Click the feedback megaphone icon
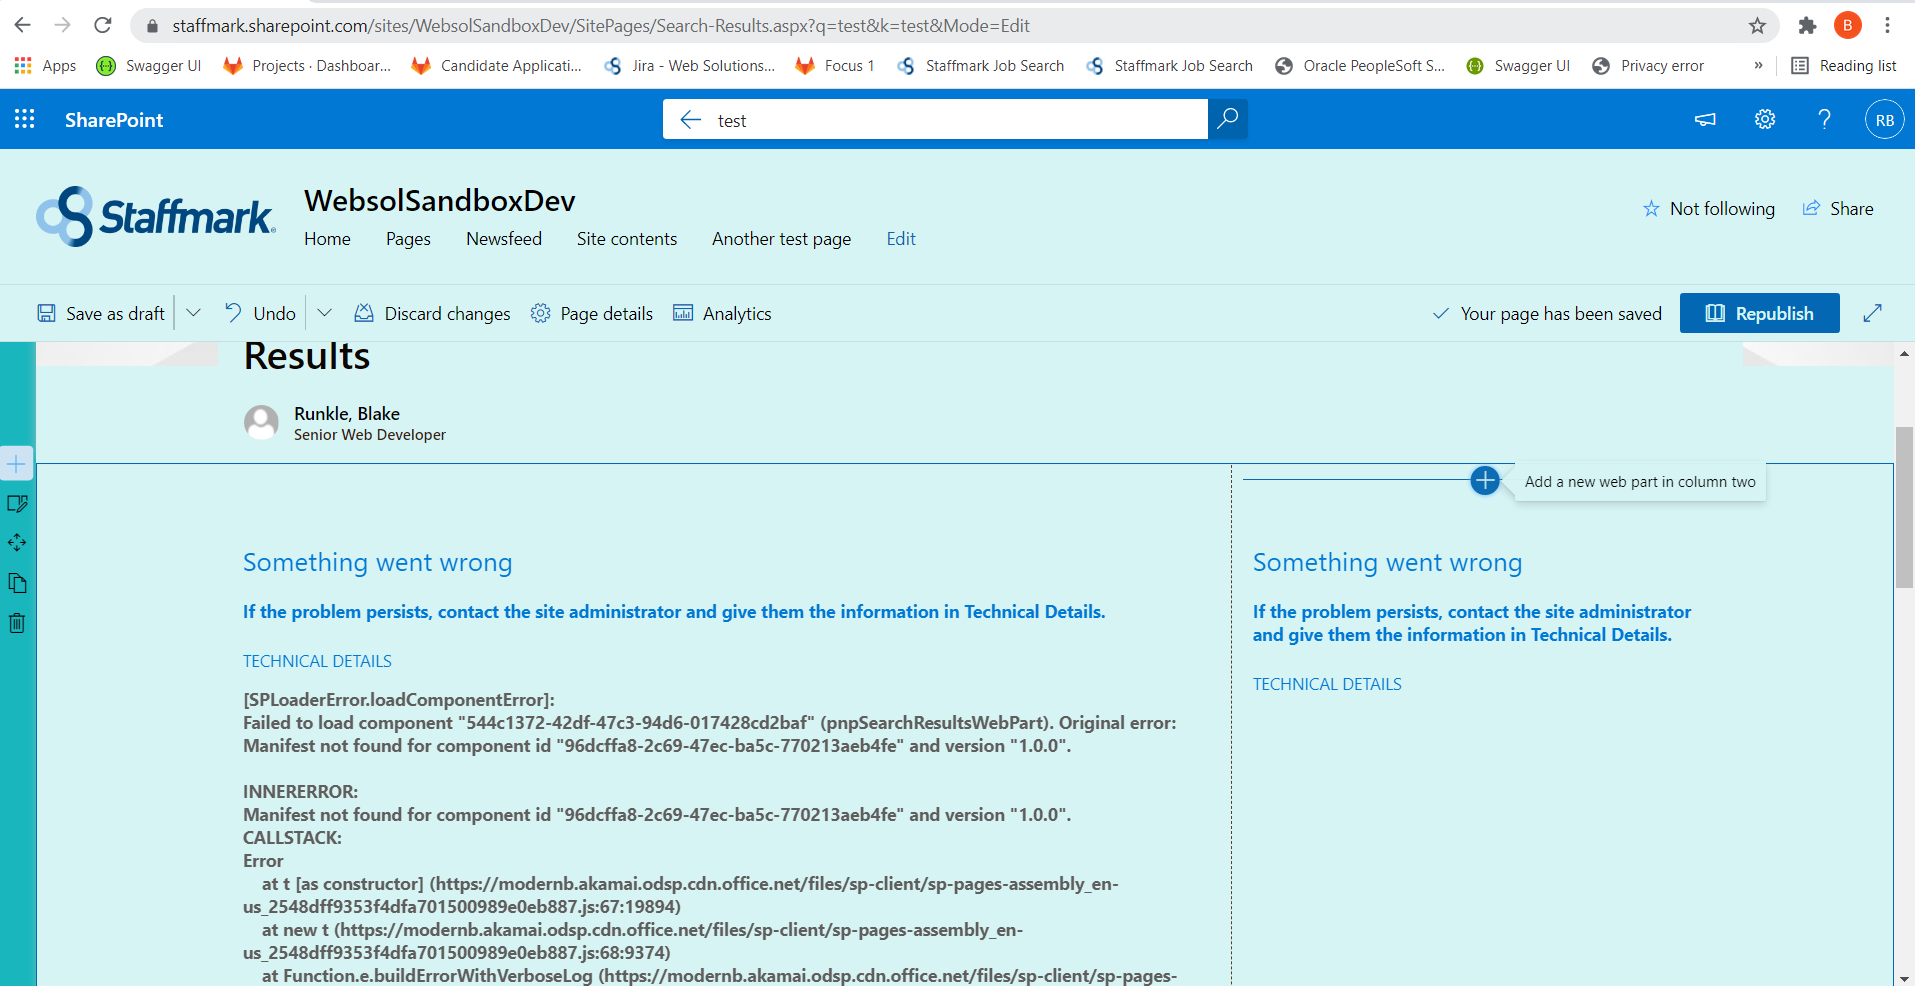The height and width of the screenshot is (986, 1915). tap(1705, 119)
